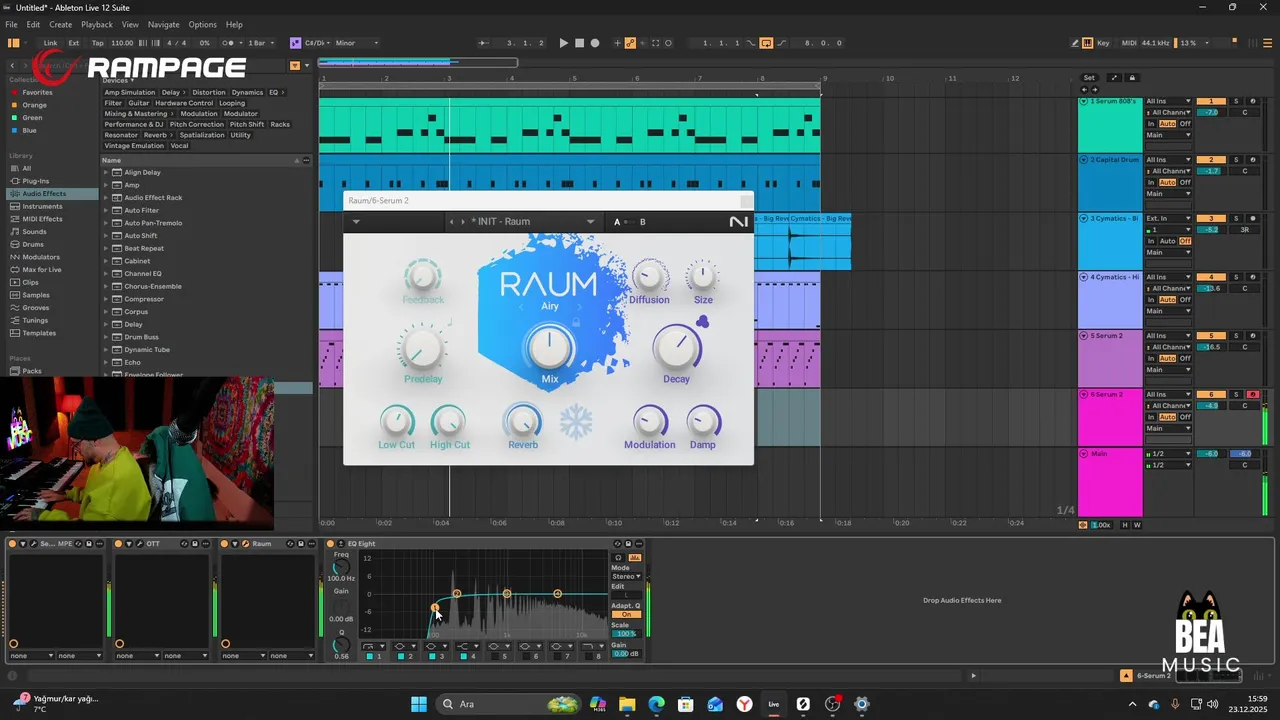Solo the 1 Serum 808's track
Viewport: 1280px width, 720px height.
pos(1236,101)
